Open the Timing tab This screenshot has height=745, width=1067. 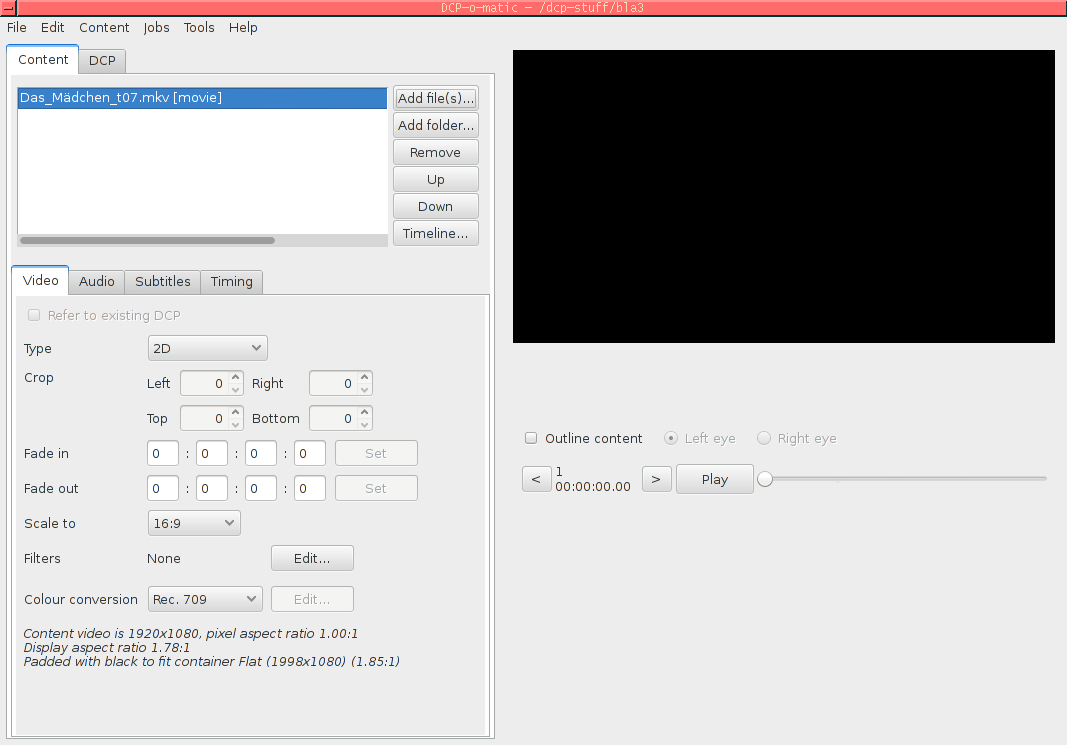(x=231, y=282)
